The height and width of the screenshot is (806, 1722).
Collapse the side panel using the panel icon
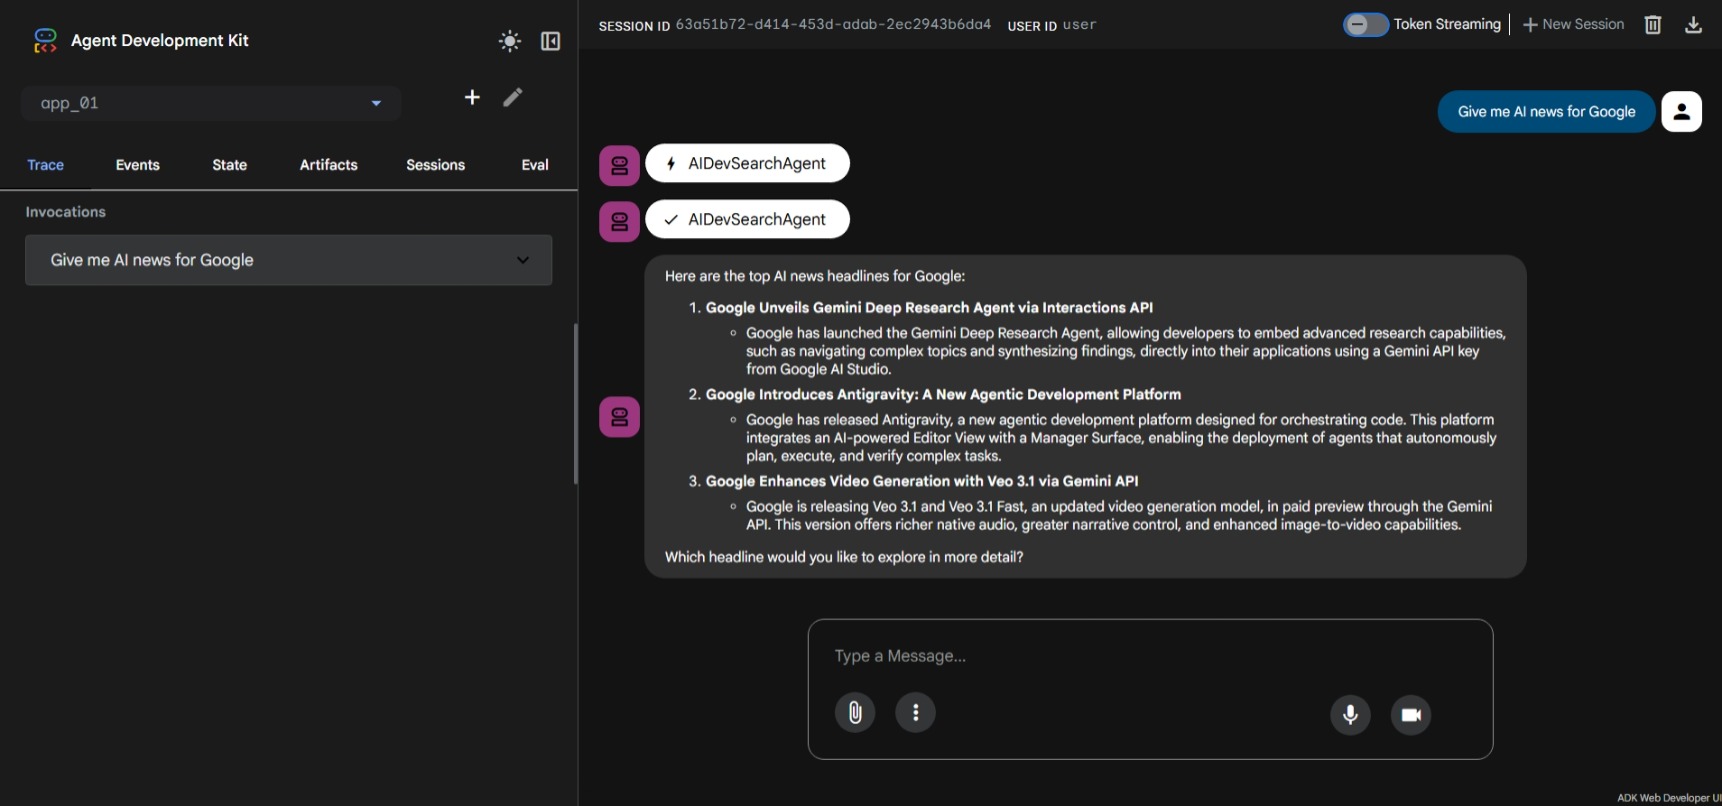(x=550, y=41)
